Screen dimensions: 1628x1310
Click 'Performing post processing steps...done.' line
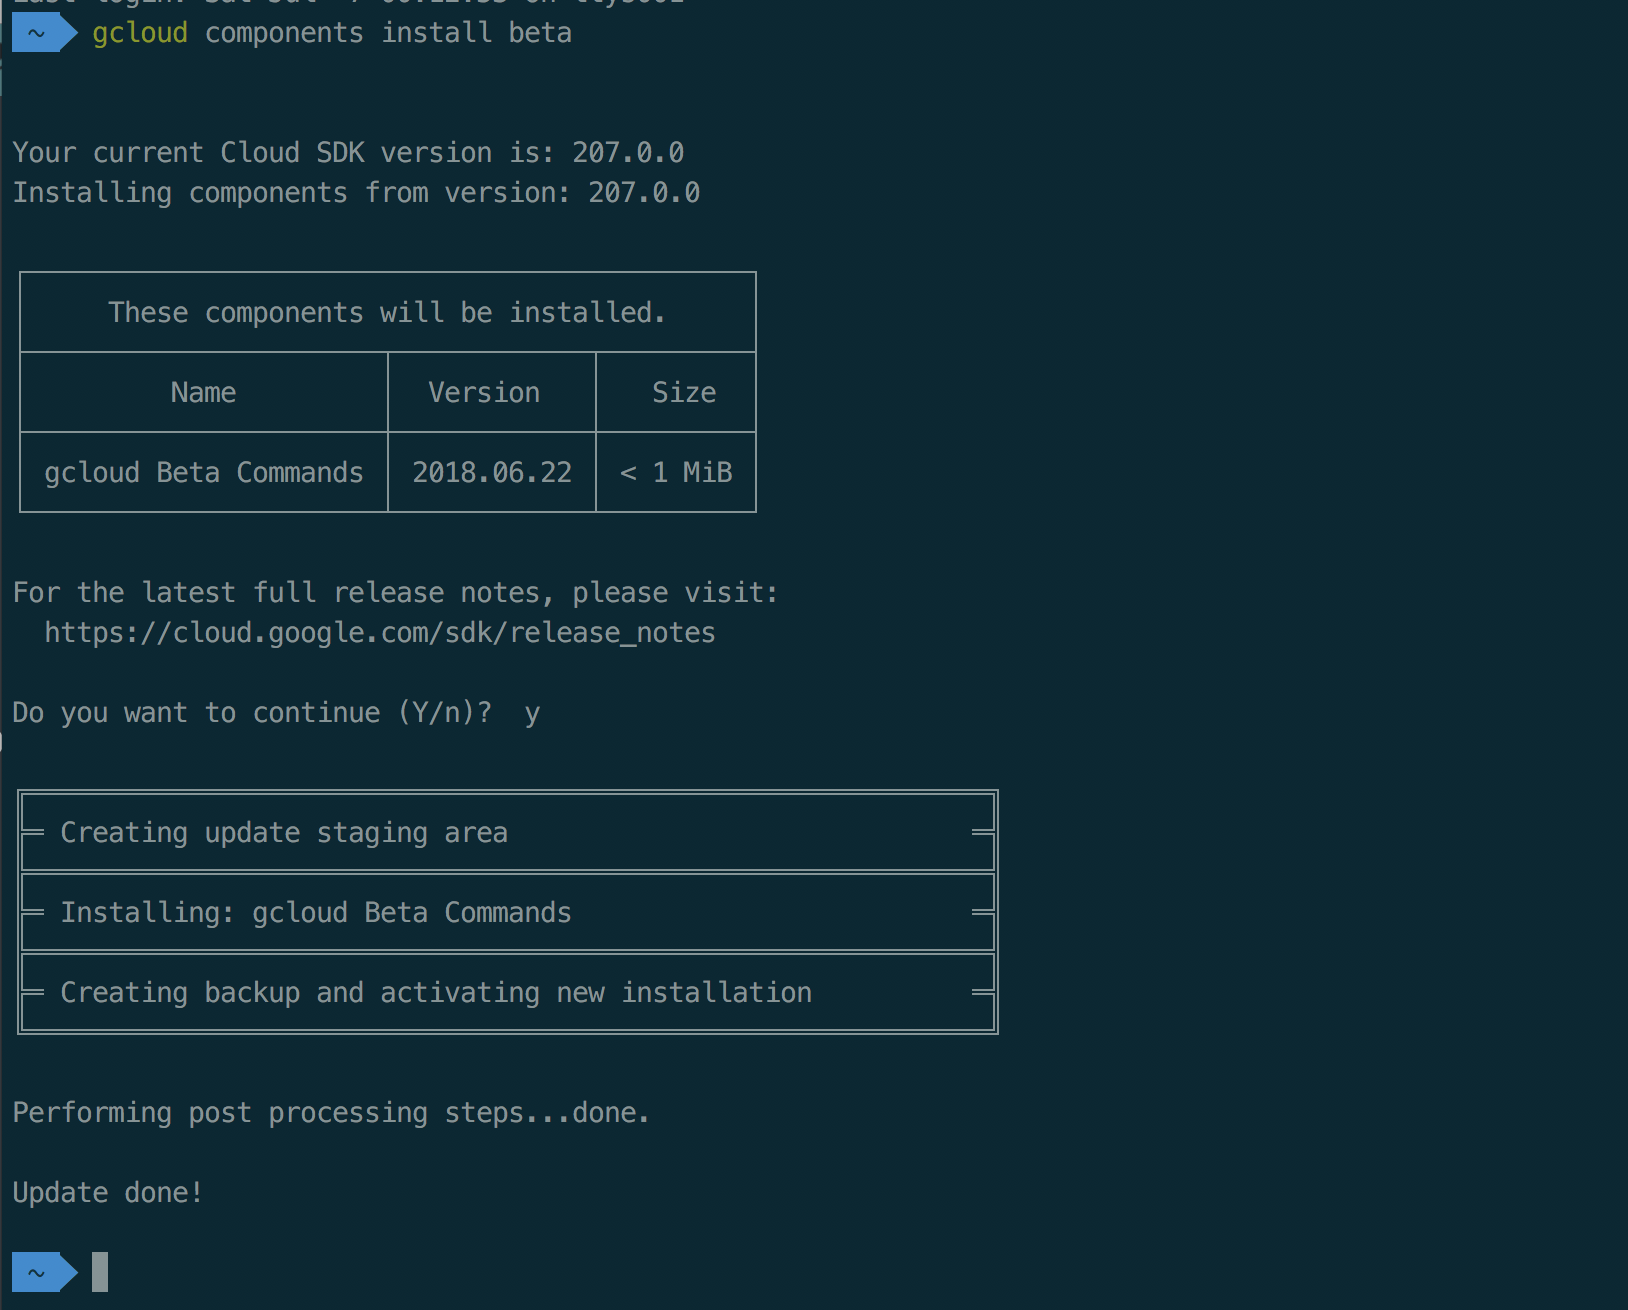coord(331,1113)
